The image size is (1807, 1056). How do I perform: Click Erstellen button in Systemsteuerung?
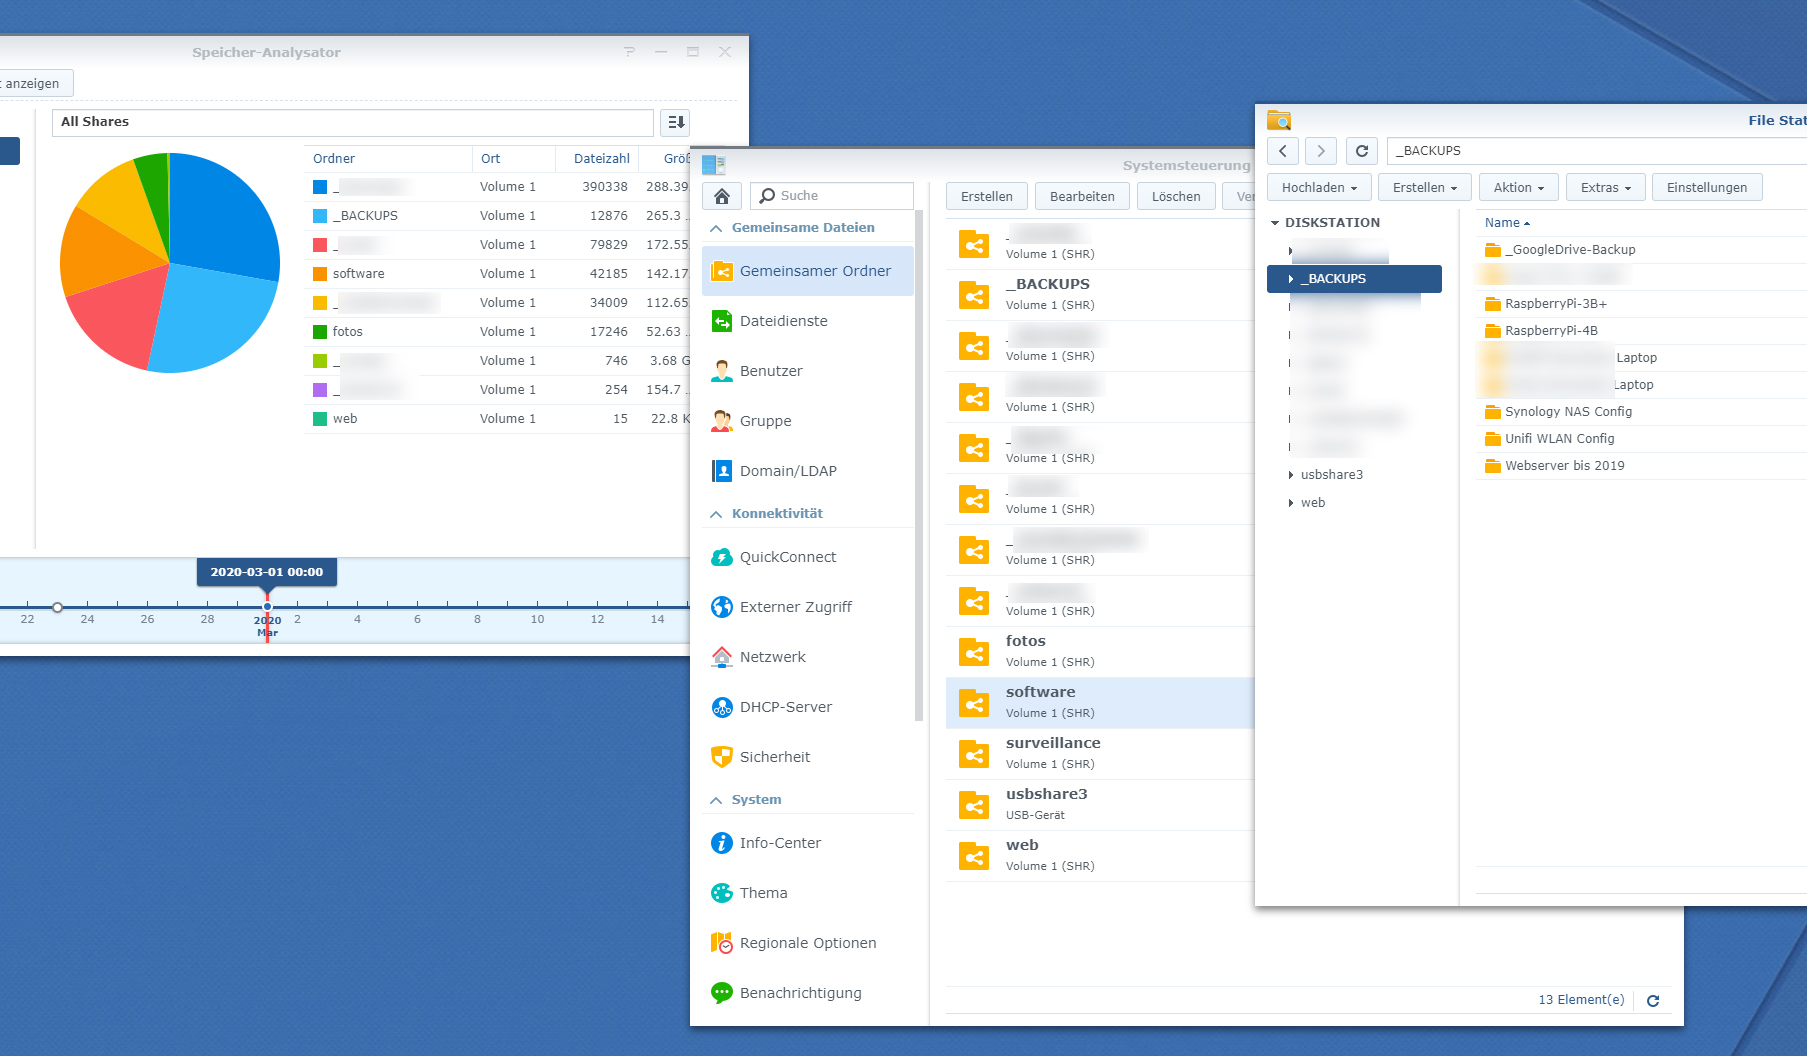[x=987, y=196]
